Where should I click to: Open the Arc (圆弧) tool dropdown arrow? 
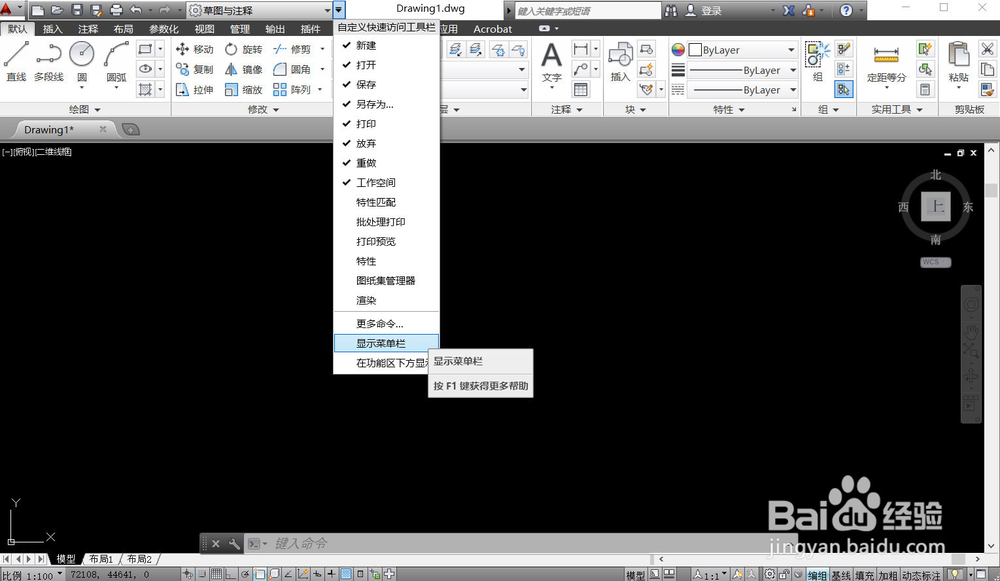point(115,87)
